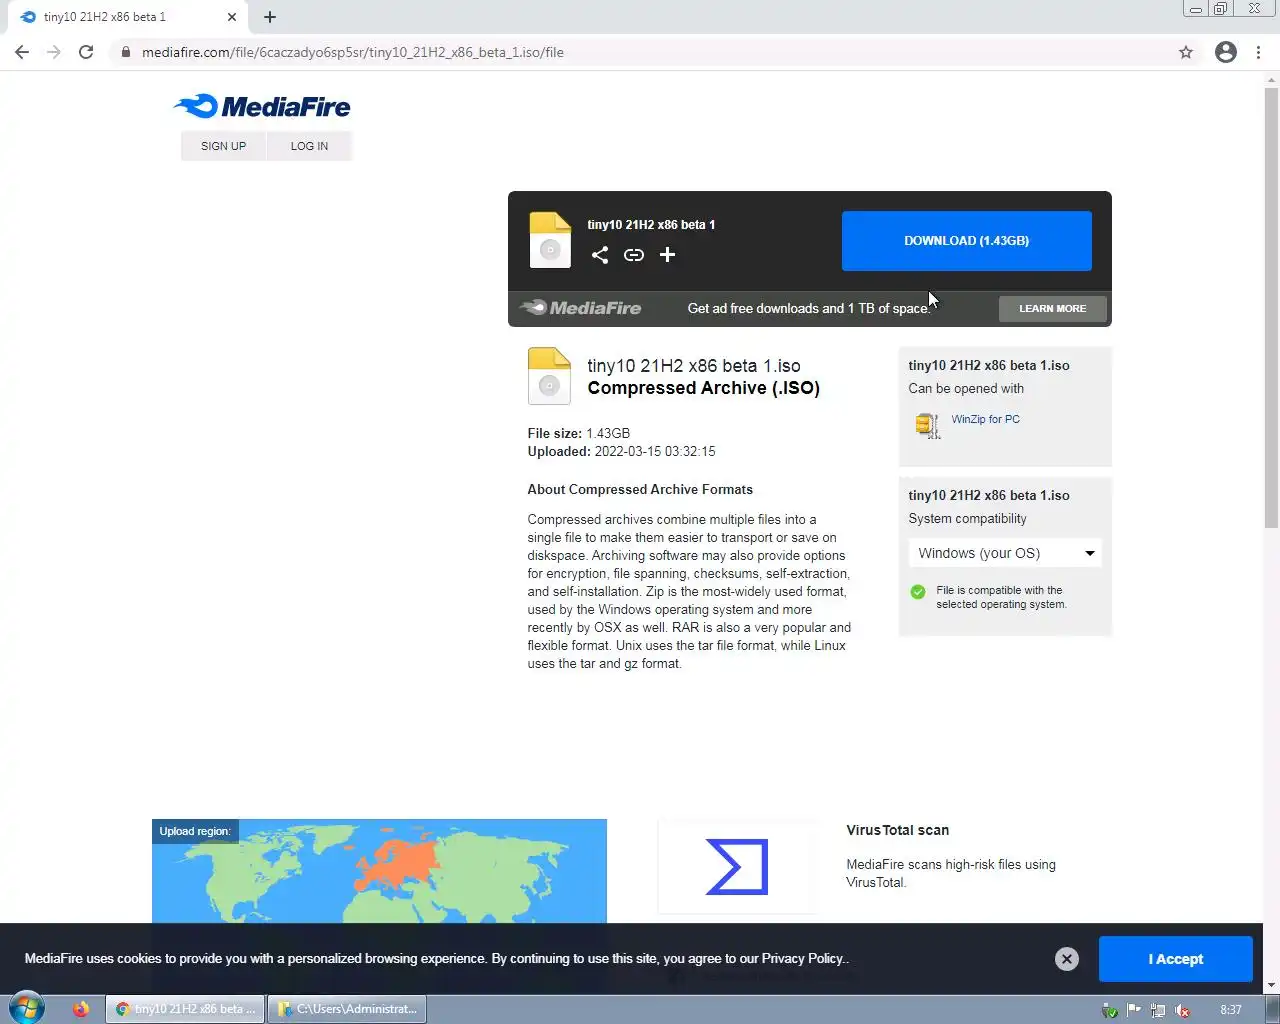Click the network tray icon
The height and width of the screenshot is (1024, 1280).
[x=1158, y=1010]
